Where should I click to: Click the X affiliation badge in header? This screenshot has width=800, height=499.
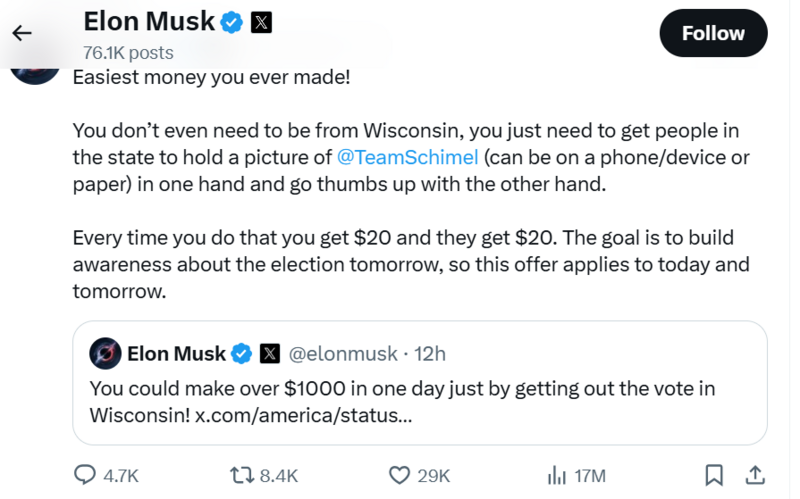click(x=261, y=21)
